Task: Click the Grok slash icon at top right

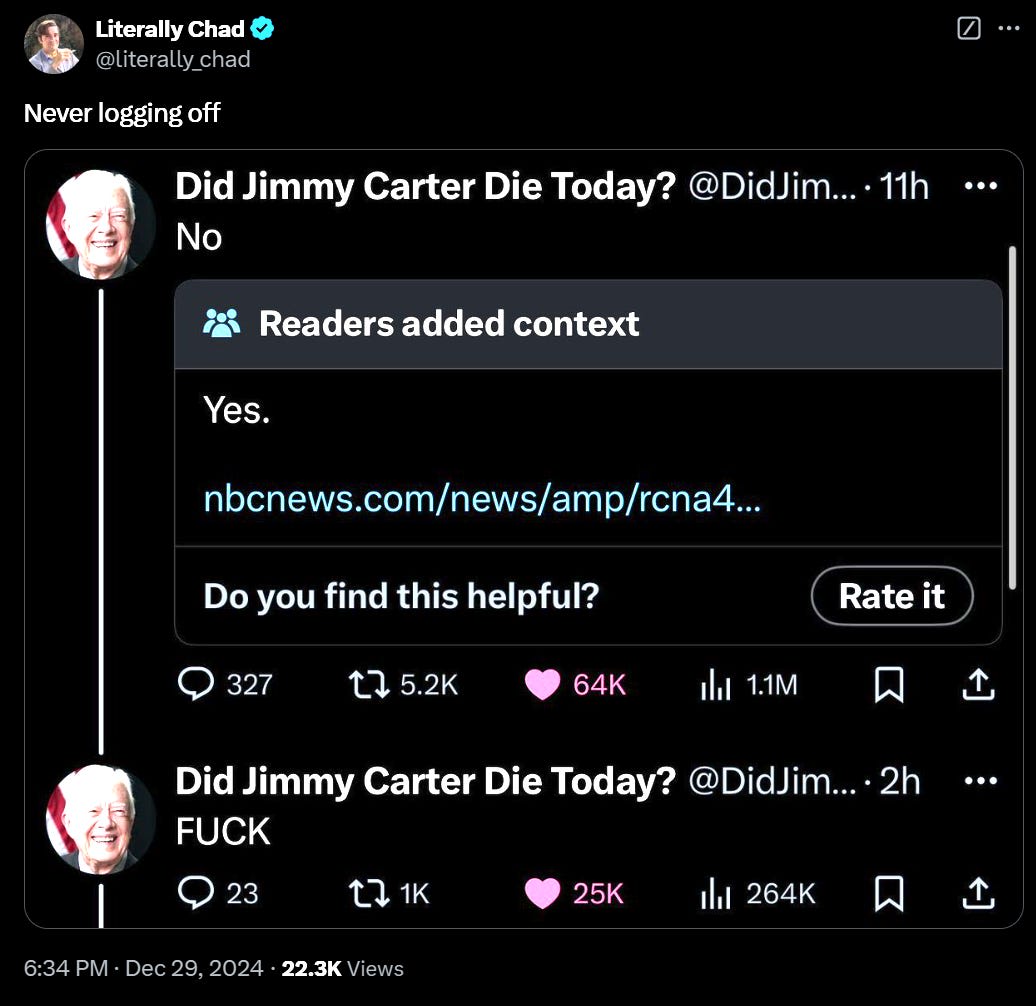Action: [x=968, y=29]
